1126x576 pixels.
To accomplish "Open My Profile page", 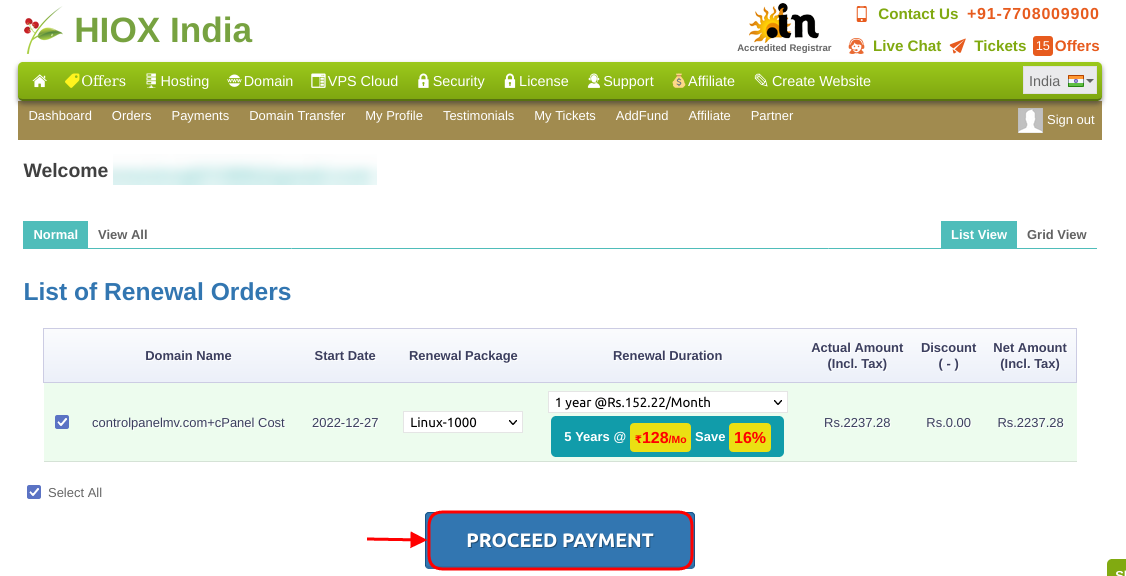I will [x=394, y=116].
